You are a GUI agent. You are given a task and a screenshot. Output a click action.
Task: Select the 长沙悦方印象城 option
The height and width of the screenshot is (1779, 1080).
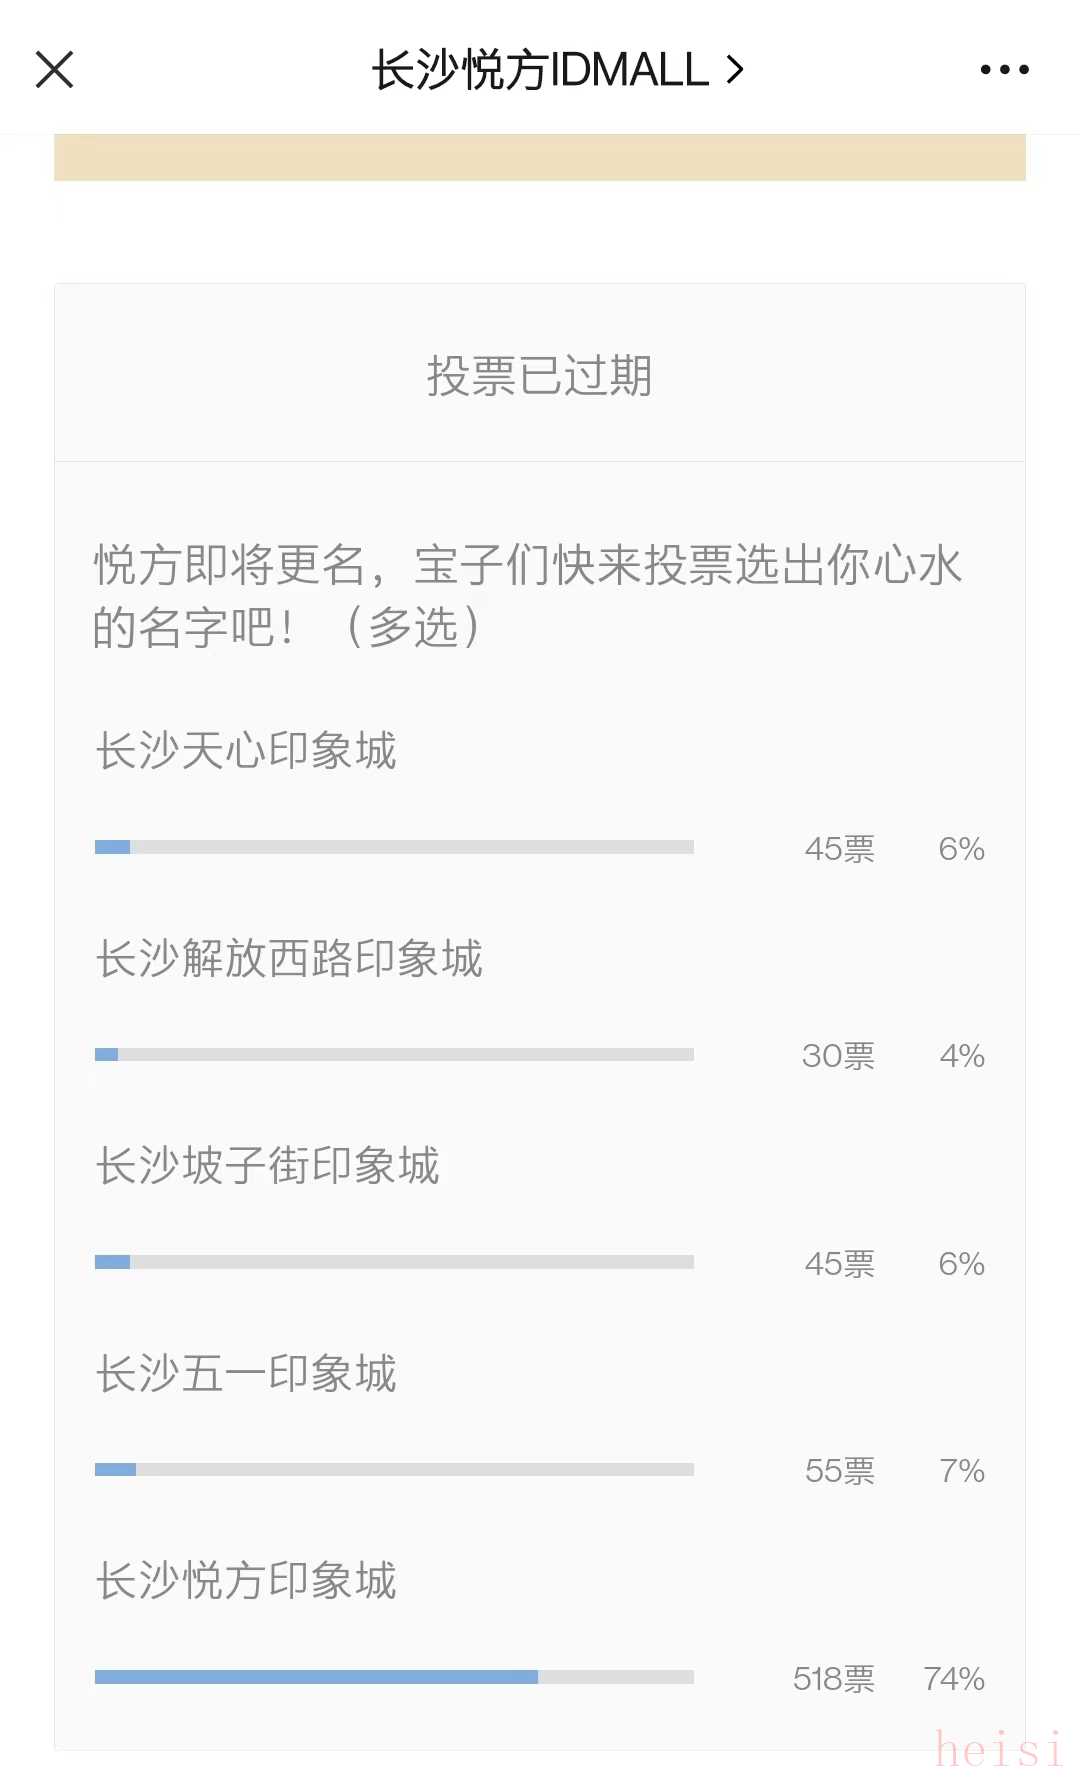246,1581
